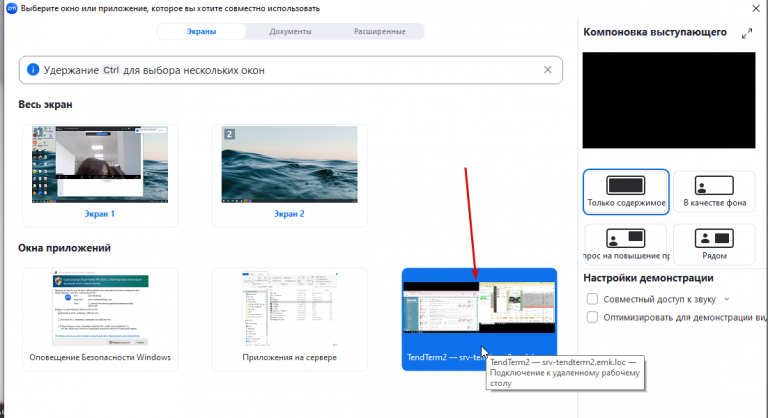The image size is (768, 418).
Task: Enable Совместный доступ к звуку checkbox
Action: [x=592, y=299]
